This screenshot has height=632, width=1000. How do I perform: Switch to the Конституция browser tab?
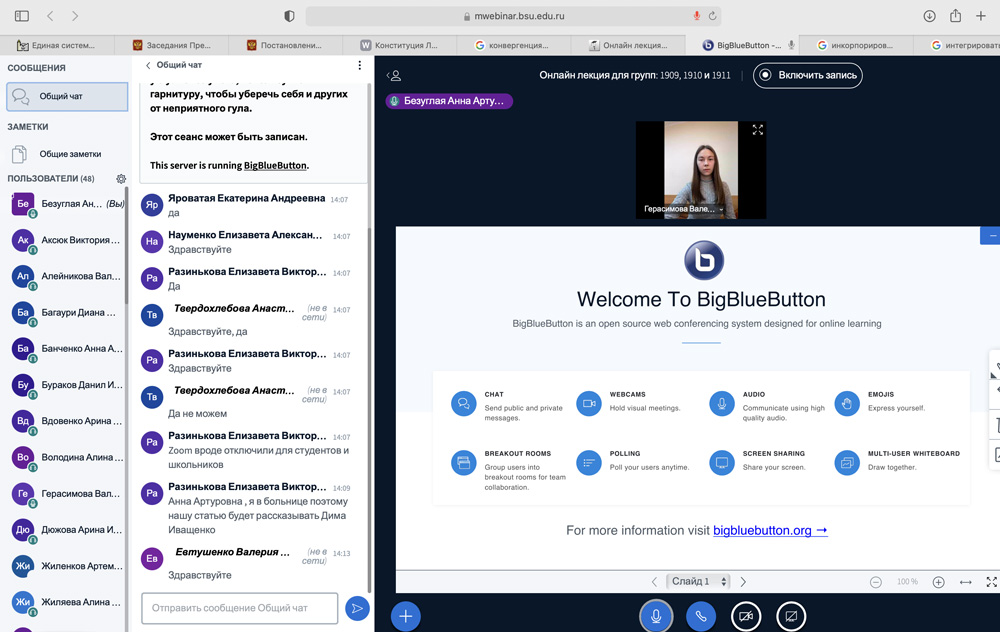[400, 45]
